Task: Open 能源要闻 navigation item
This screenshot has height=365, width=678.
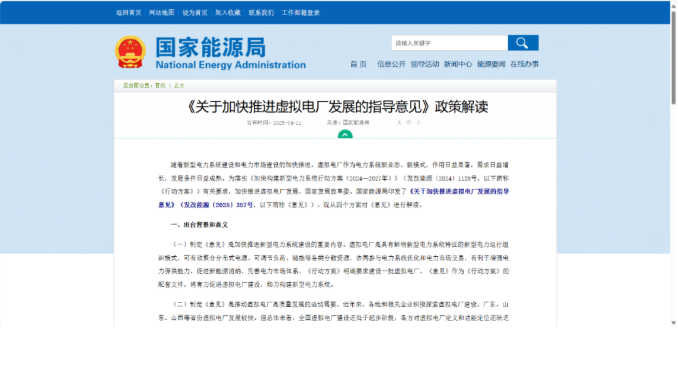Action: click(x=491, y=64)
